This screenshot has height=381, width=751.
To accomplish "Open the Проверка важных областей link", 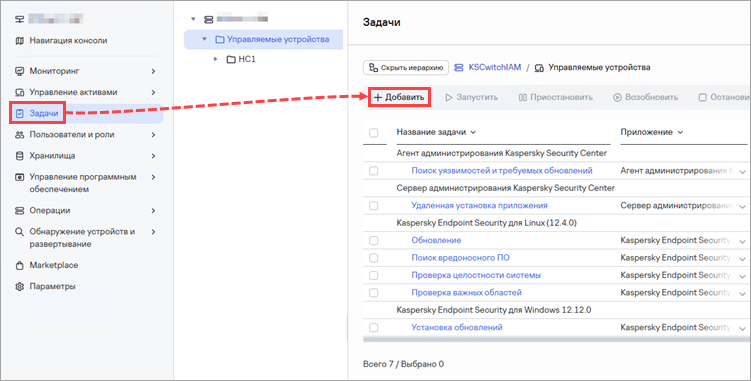I will (x=467, y=292).
